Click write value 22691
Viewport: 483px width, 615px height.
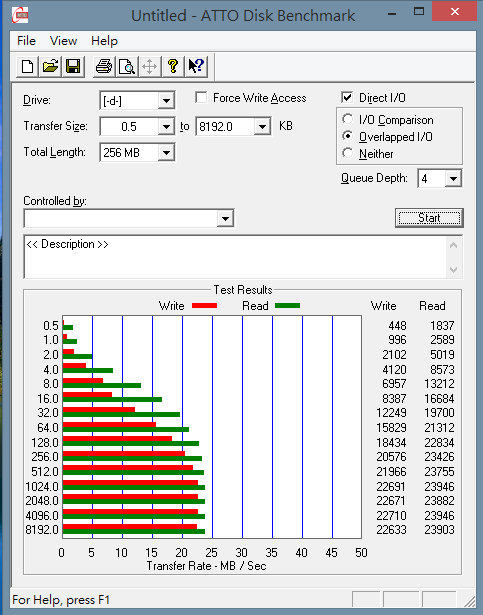391,486
